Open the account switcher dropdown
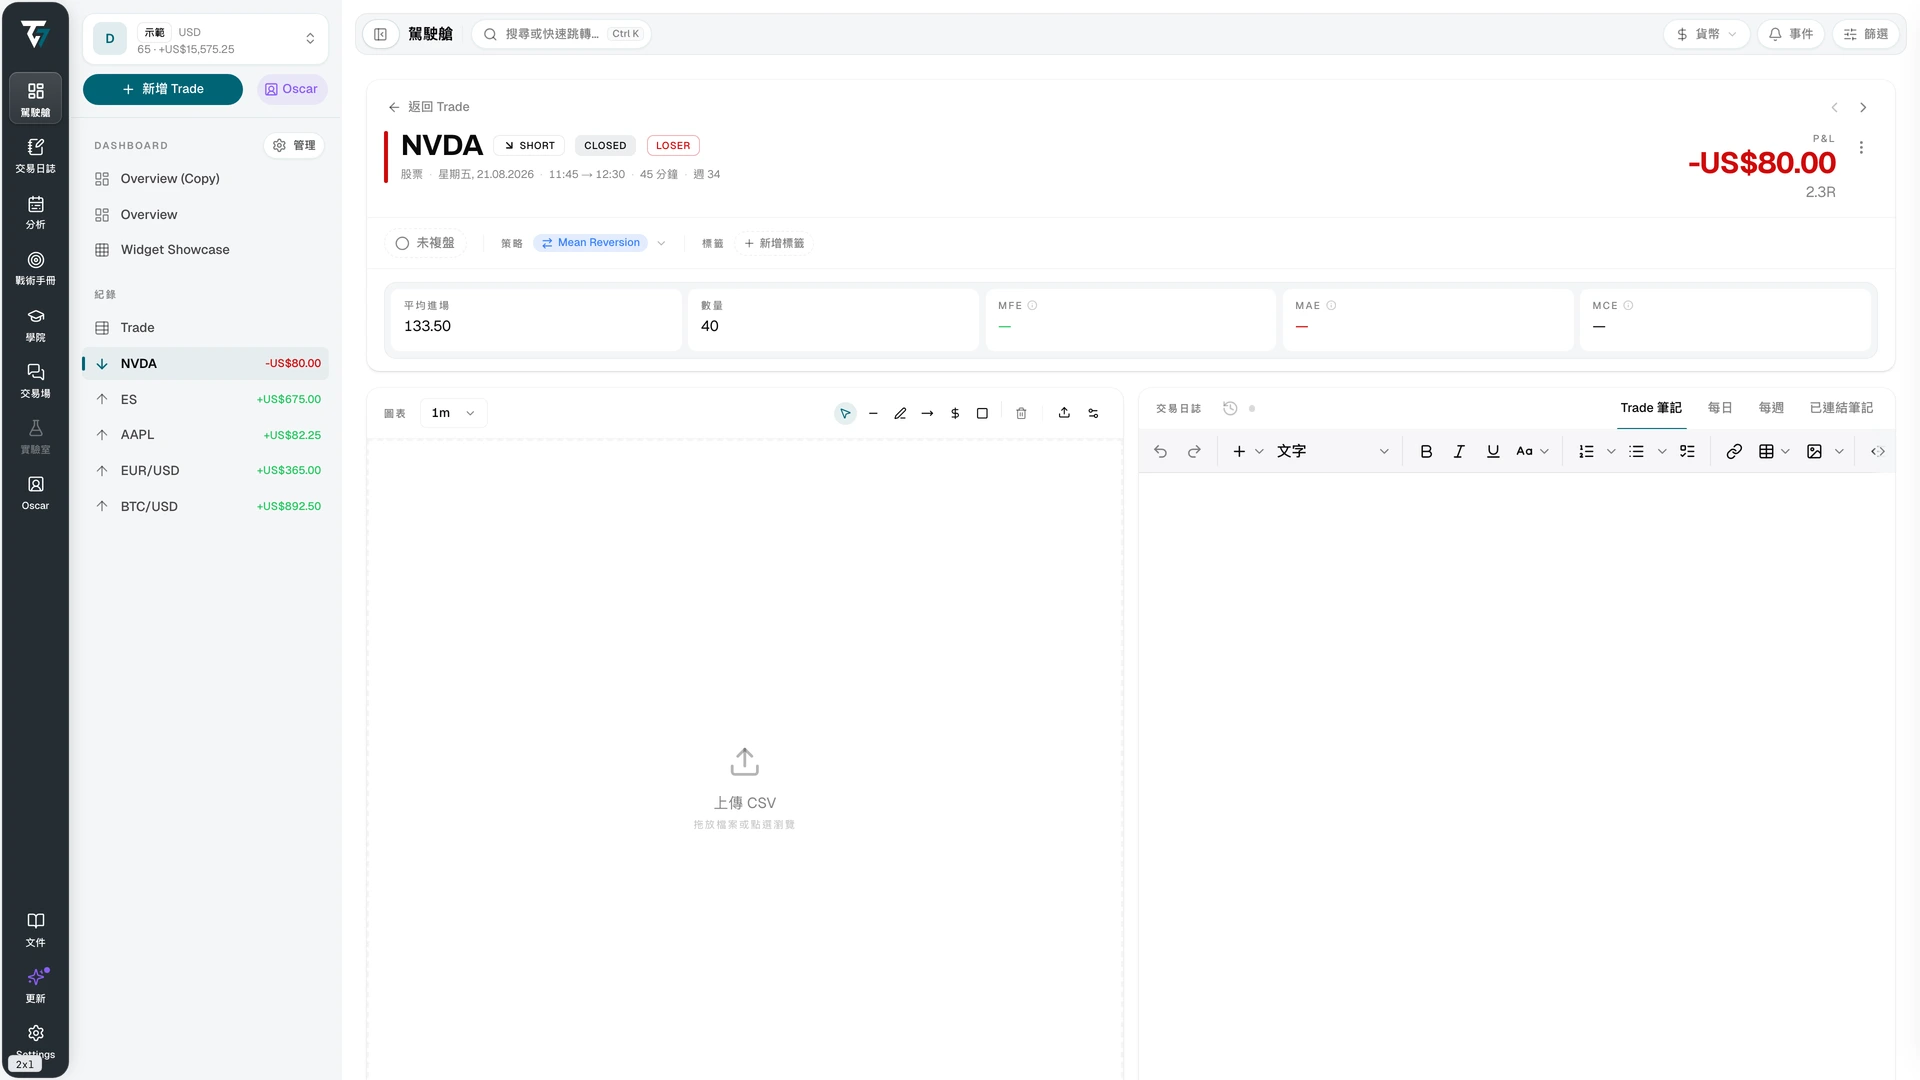The height and width of the screenshot is (1080, 1920). 205,40
